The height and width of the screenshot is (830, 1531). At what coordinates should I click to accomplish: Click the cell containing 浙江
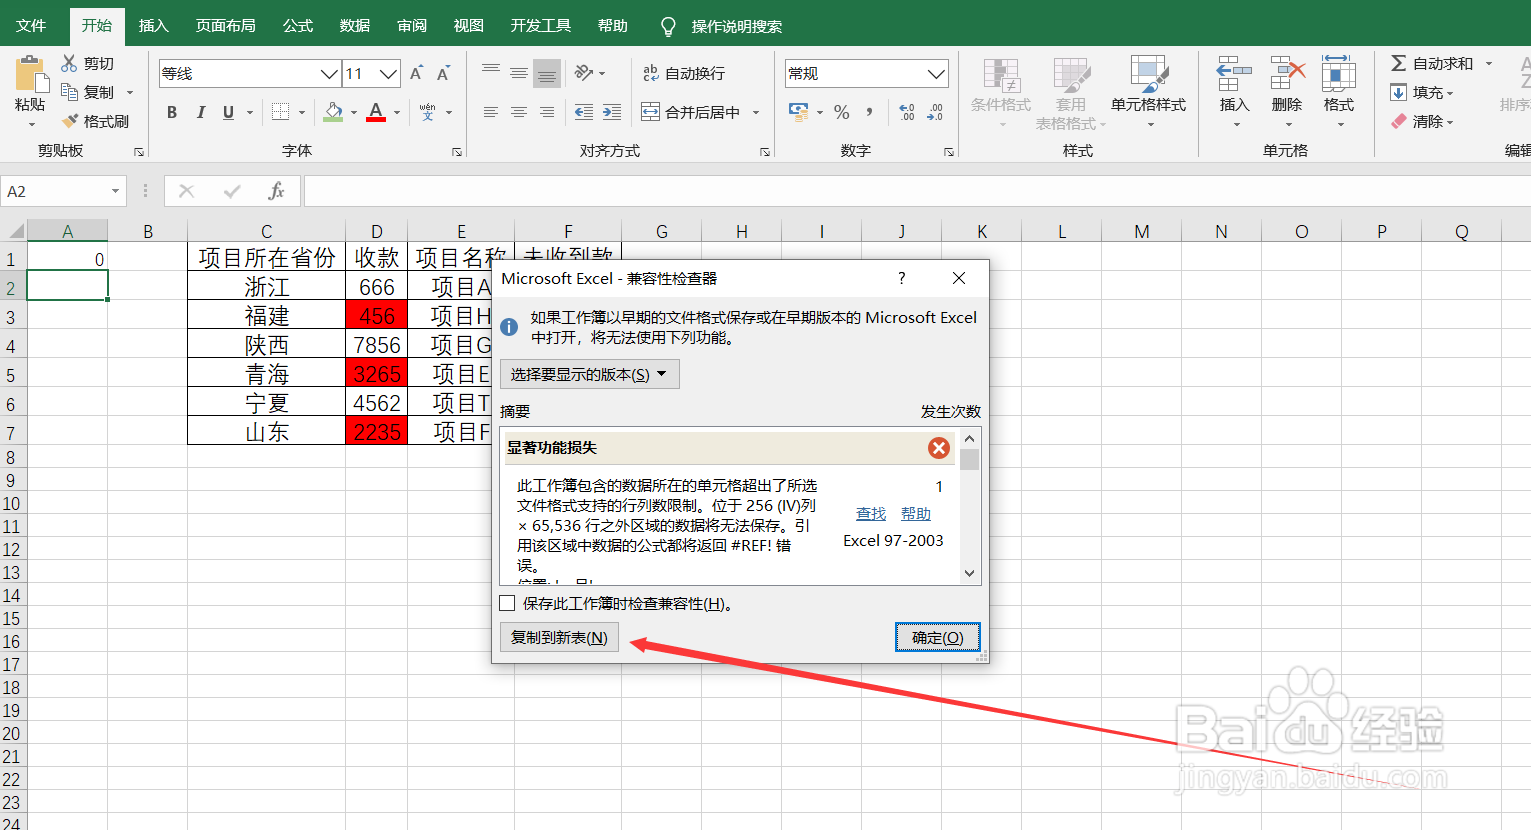tap(266, 286)
